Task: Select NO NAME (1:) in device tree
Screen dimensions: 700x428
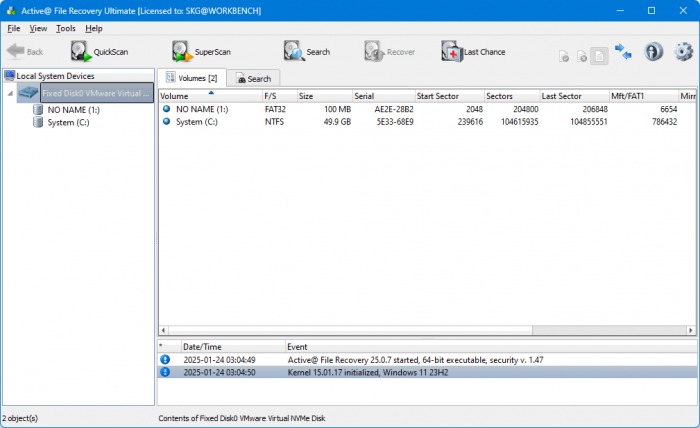Action: pos(73,110)
